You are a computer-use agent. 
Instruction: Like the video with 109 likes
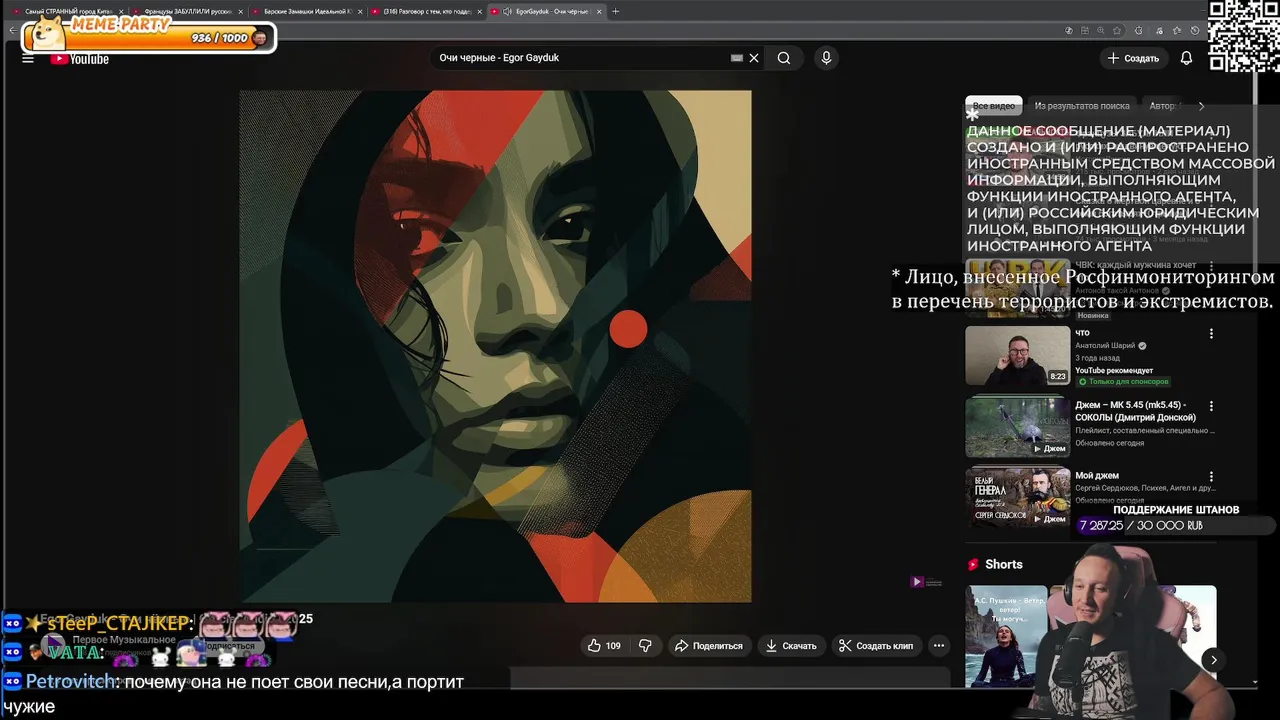click(604, 646)
